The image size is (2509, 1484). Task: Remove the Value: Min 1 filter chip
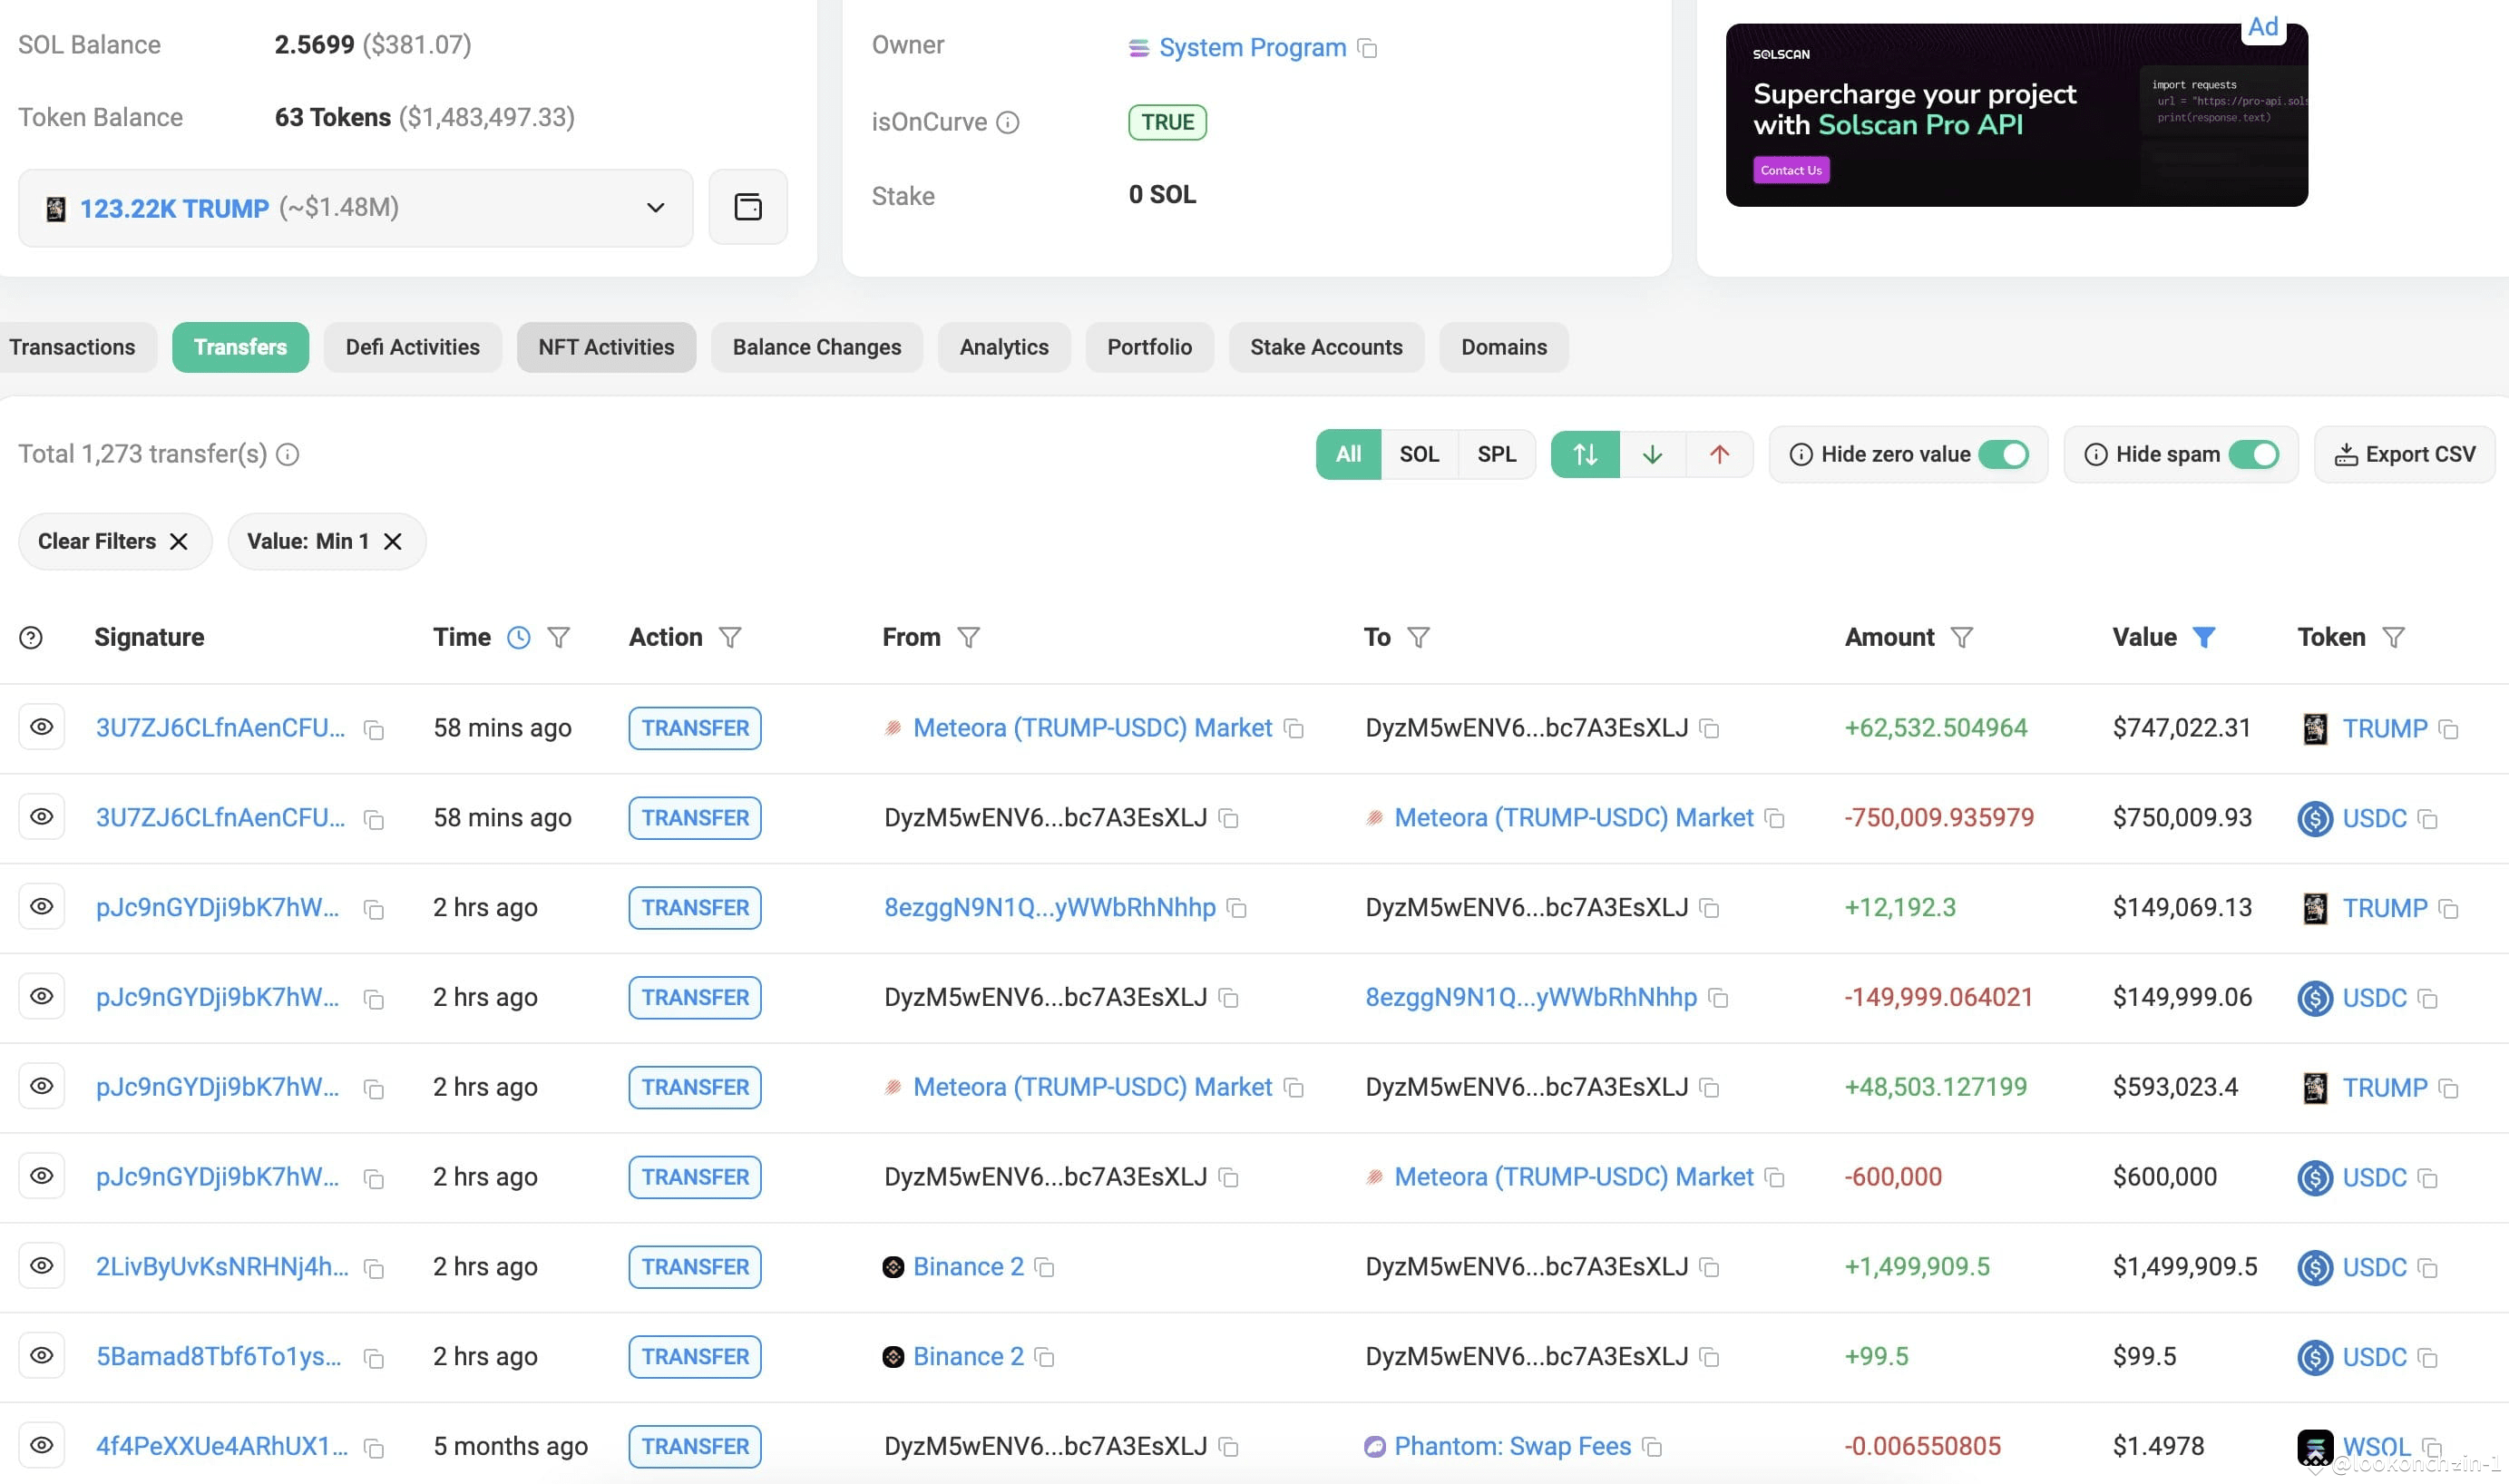(393, 541)
